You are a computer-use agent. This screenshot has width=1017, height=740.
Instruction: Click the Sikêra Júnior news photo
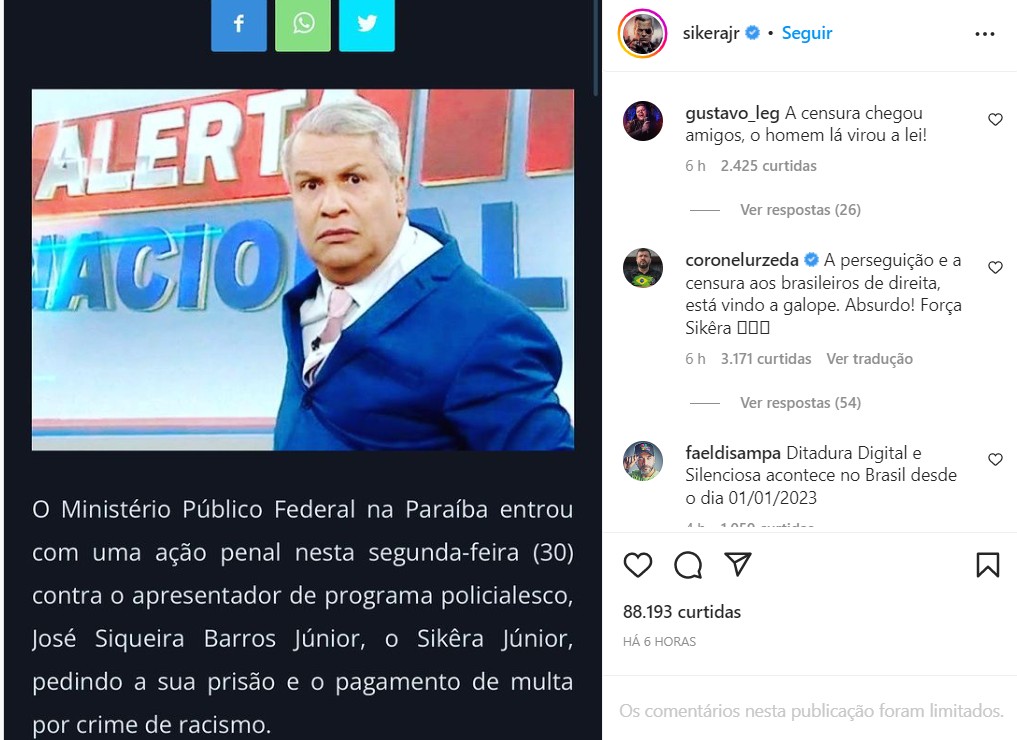click(x=303, y=270)
